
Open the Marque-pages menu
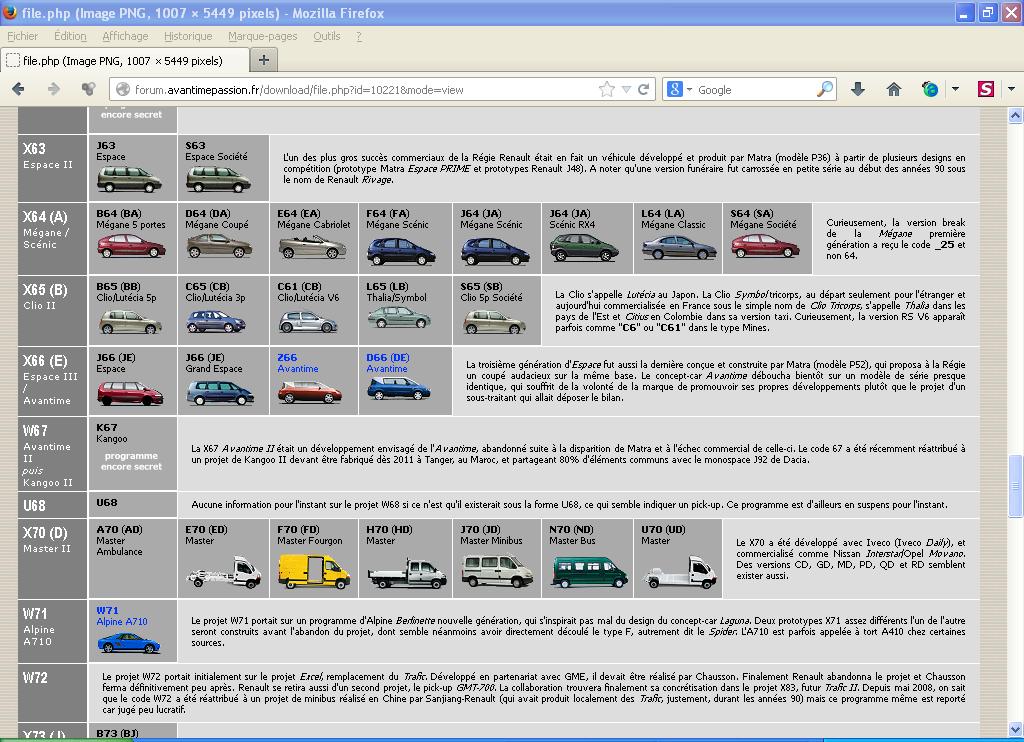[262, 36]
